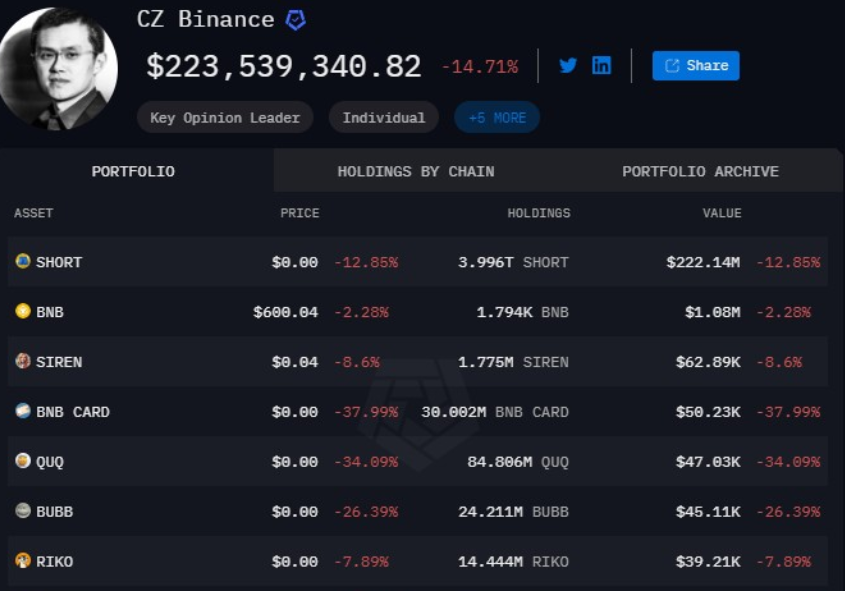845x591 pixels.
Task: Sort by the VALUE column header
Action: point(722,213)
